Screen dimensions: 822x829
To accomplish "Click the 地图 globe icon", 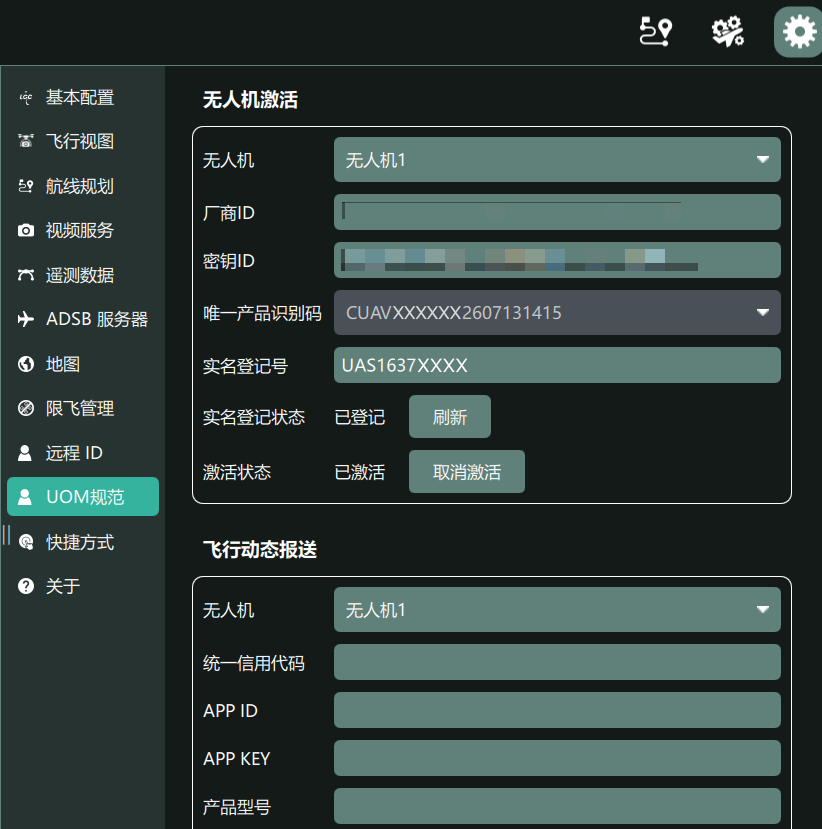I will pyautogui.click(x=25, y=364).
